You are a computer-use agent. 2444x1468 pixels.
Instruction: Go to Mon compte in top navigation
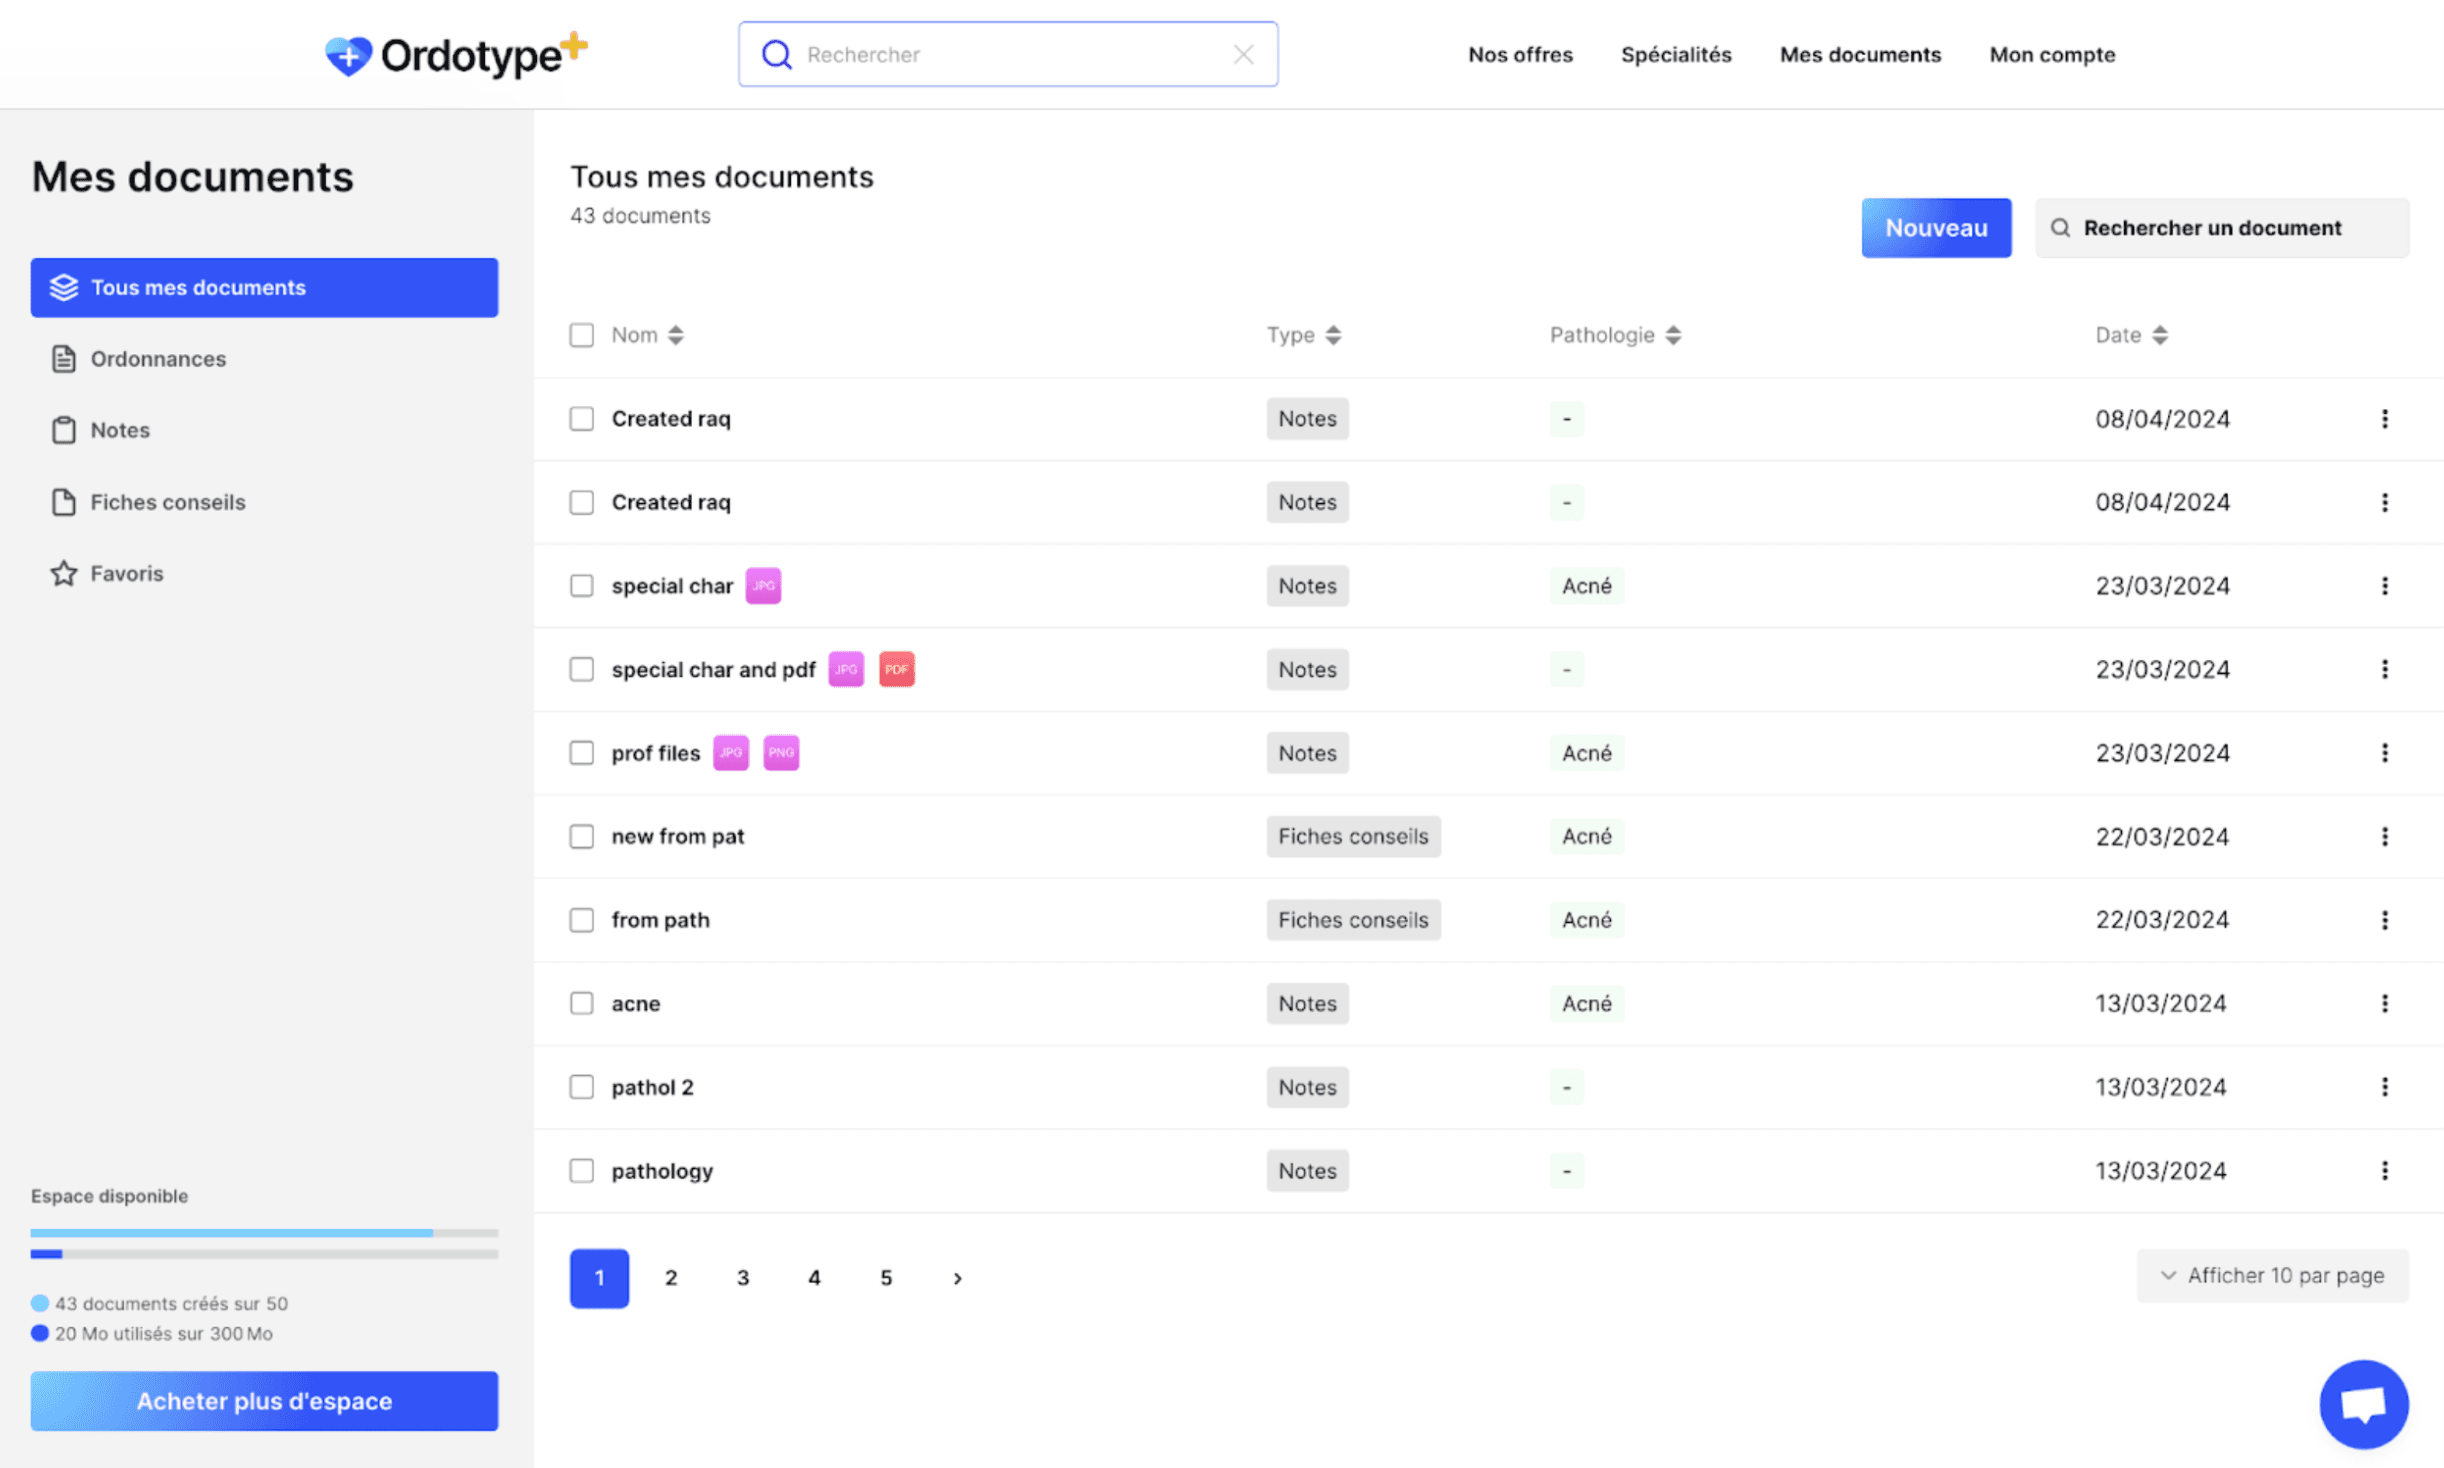2051,54
